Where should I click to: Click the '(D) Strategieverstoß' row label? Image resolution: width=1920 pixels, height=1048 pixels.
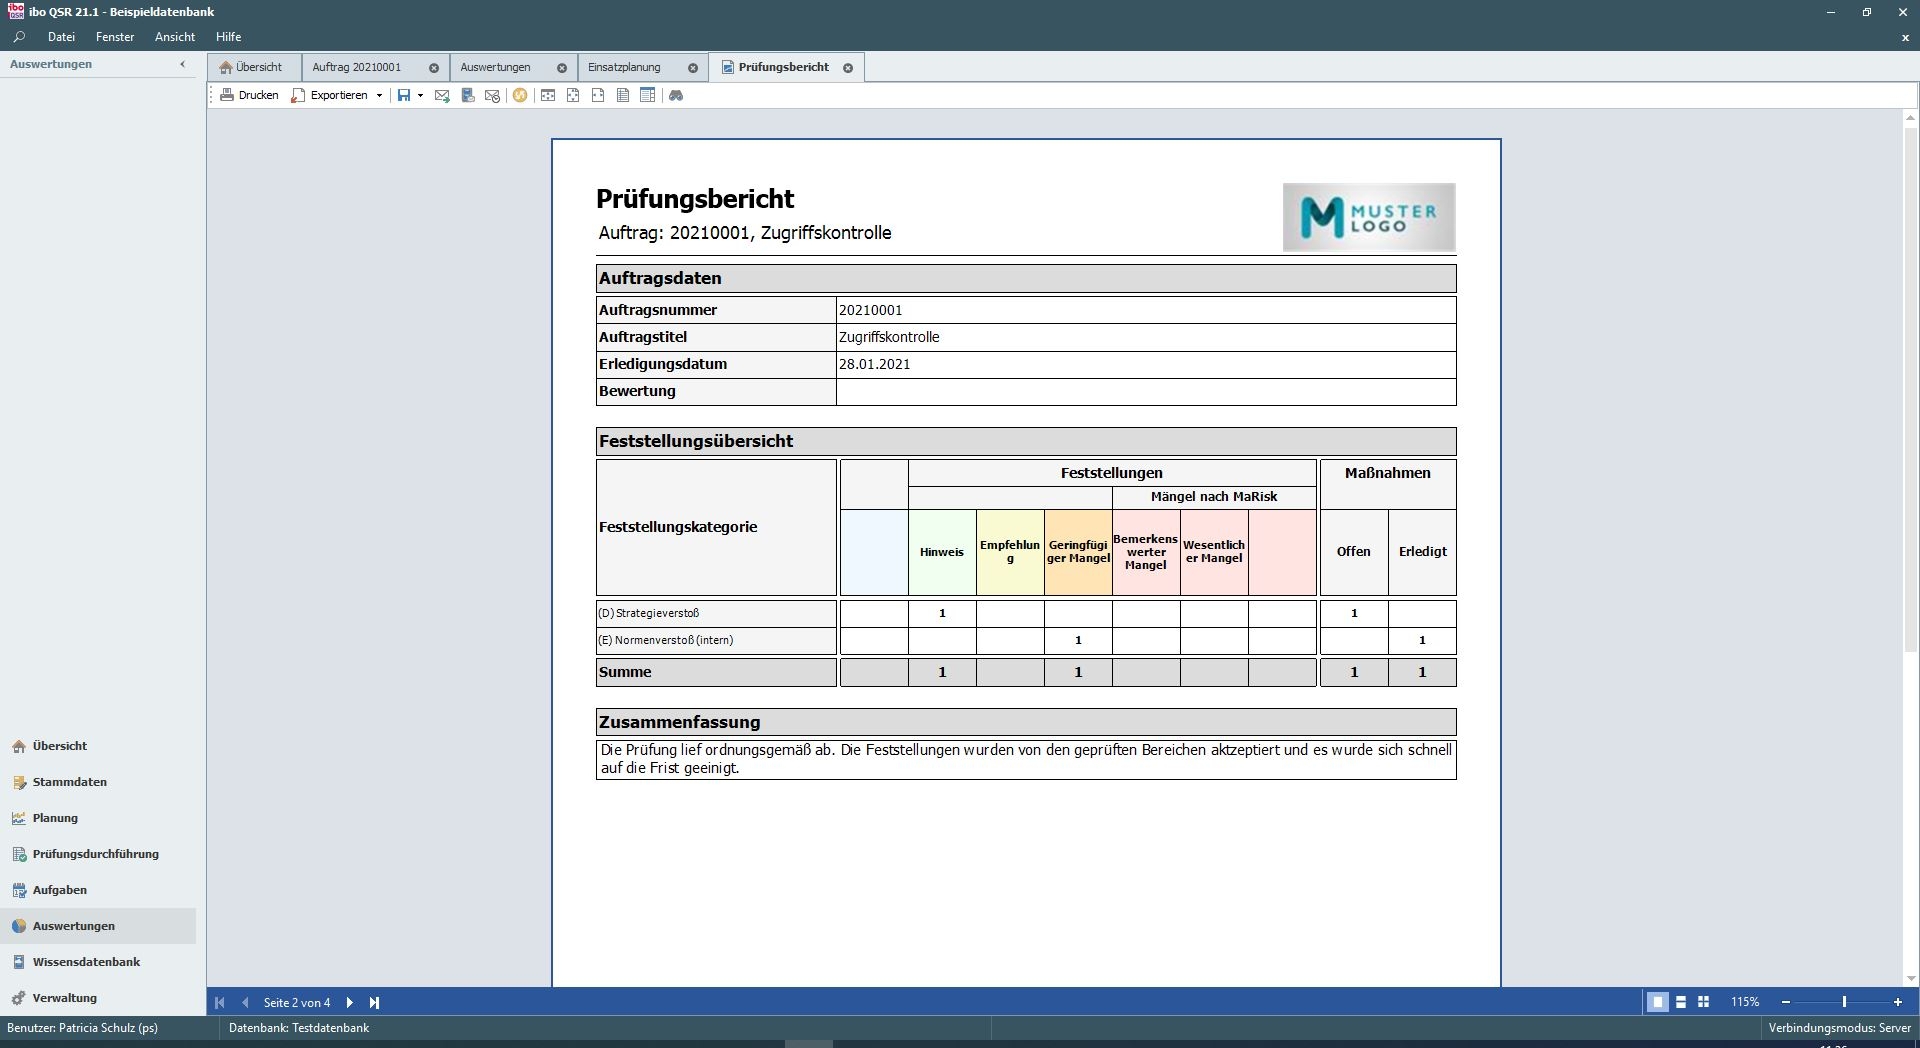point(649,613)
